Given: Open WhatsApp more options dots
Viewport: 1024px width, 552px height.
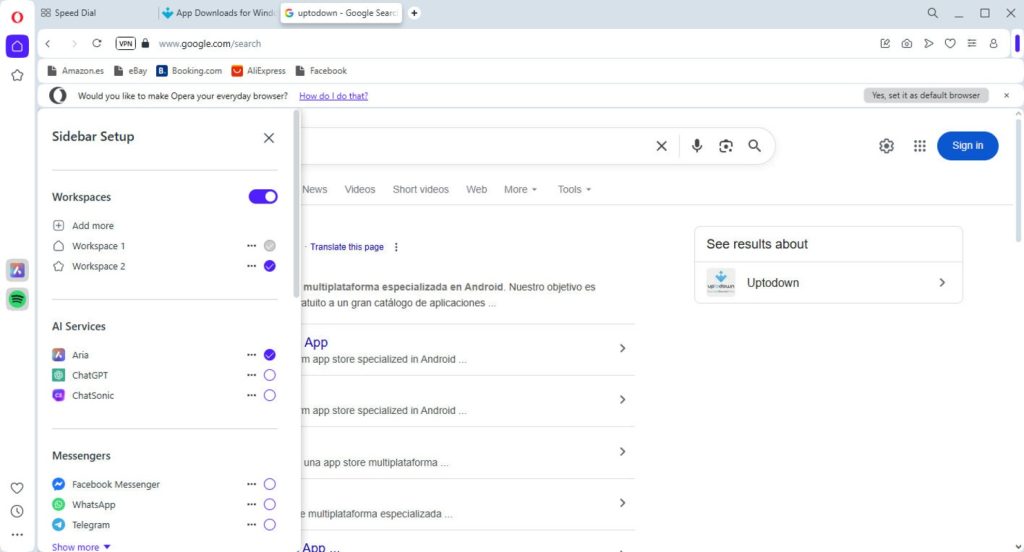Looking at the screenshot, I should (251, 504).
